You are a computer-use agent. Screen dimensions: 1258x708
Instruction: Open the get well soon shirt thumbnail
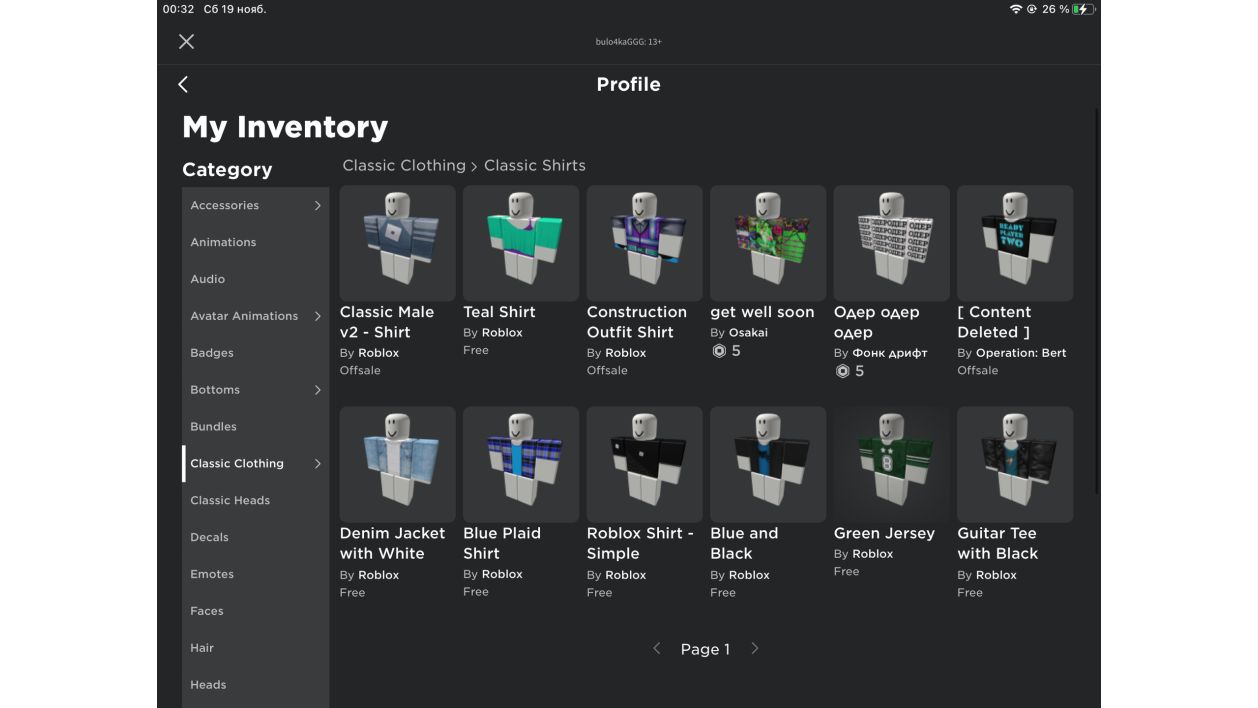768,243
